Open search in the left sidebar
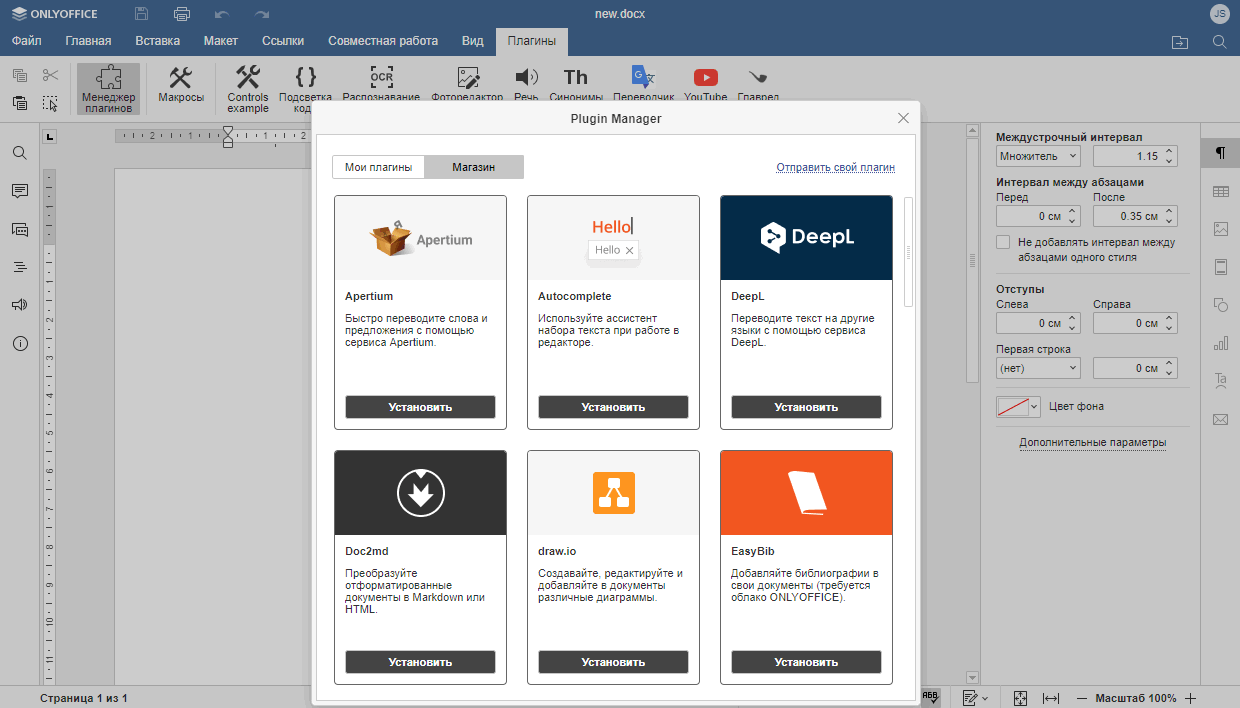The width and height of the screenshot is (1240, 708). (20, 153)
